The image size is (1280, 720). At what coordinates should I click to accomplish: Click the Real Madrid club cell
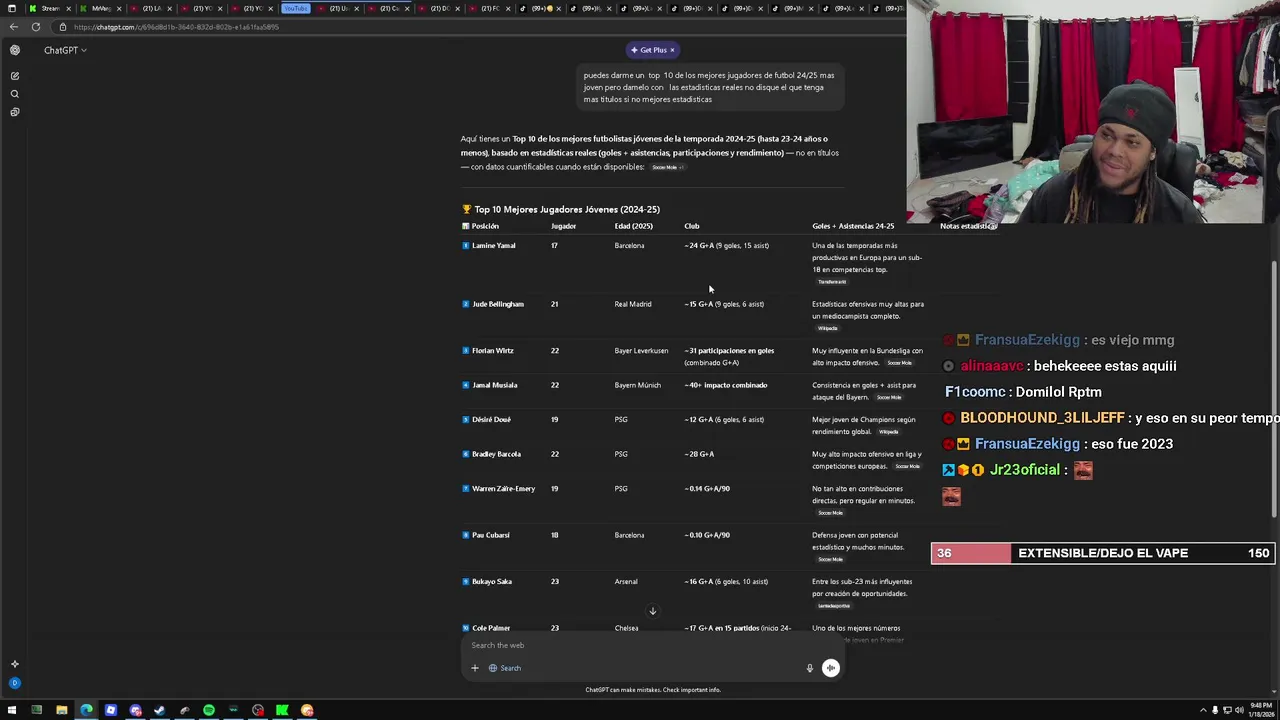(633, 304)
